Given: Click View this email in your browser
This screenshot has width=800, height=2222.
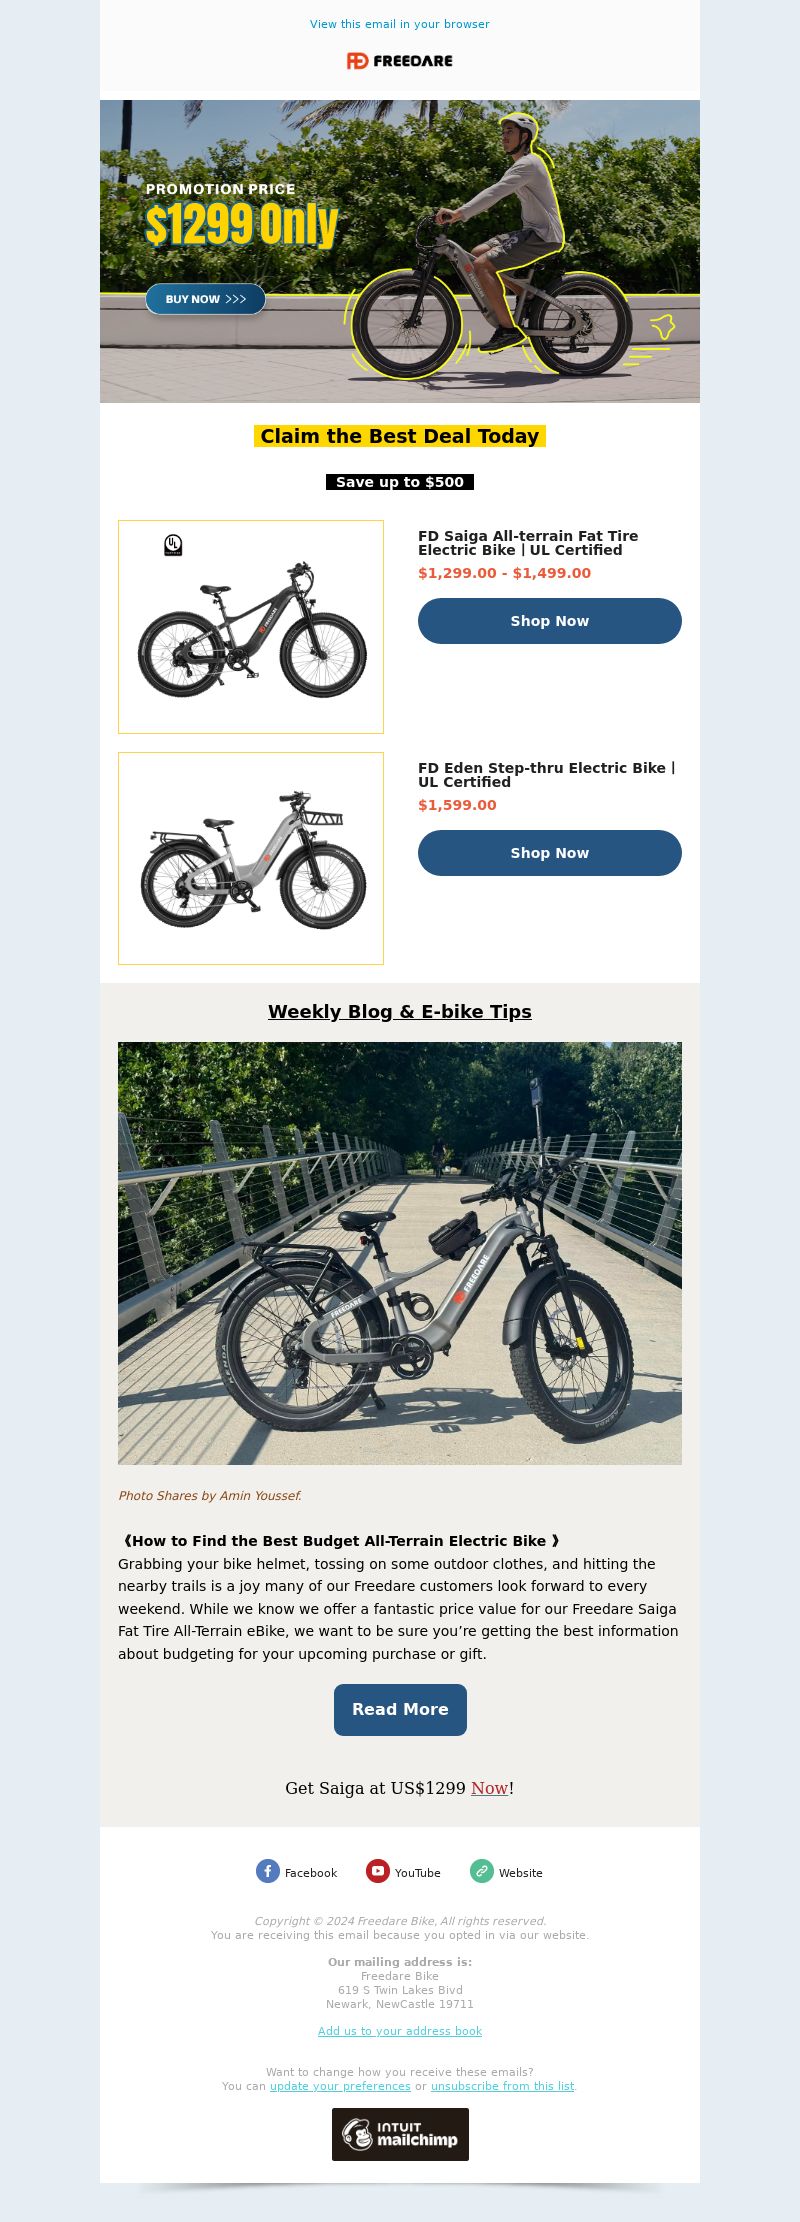Looking at the screenshot, I should (400, 24).
